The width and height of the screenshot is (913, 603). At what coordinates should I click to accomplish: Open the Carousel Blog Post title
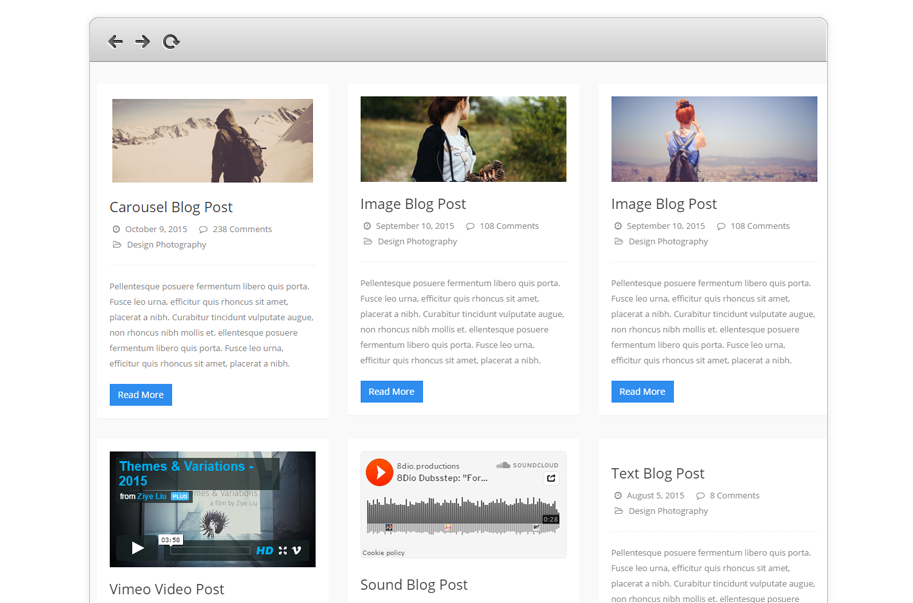click(171, 207)
